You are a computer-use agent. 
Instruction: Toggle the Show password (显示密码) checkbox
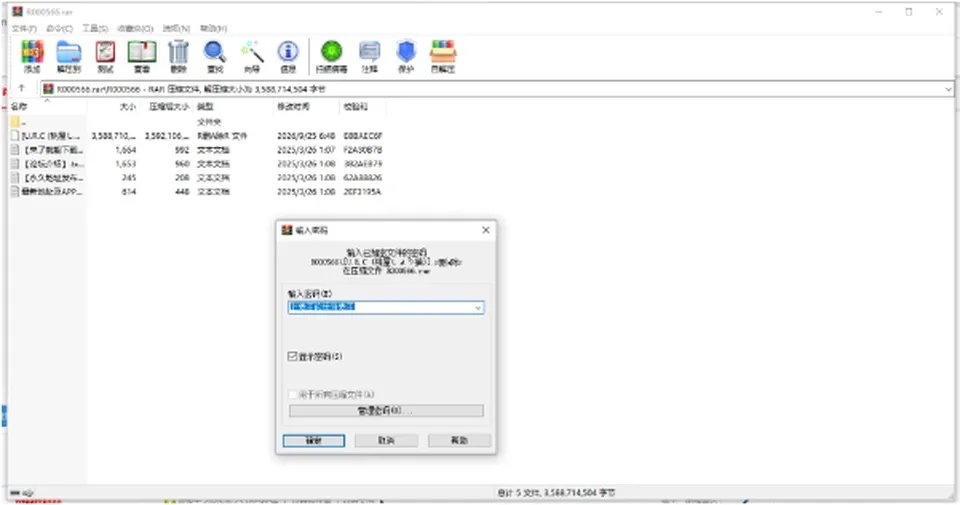tap(293, 356)
